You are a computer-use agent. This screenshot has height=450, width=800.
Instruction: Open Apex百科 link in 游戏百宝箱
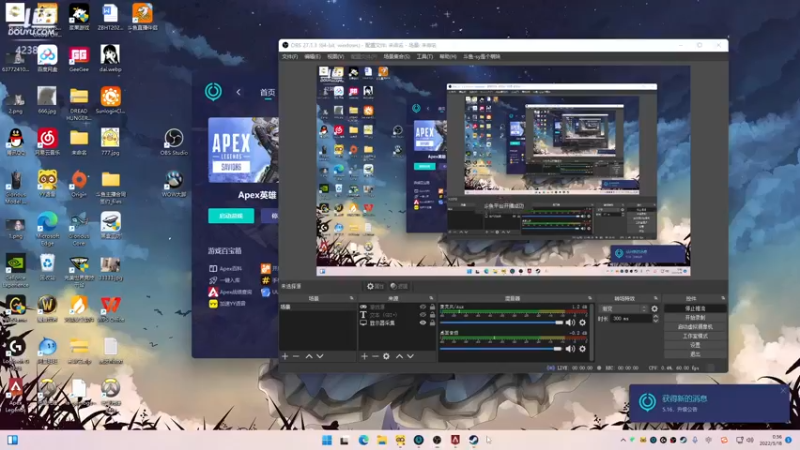[x=226, y=268]
